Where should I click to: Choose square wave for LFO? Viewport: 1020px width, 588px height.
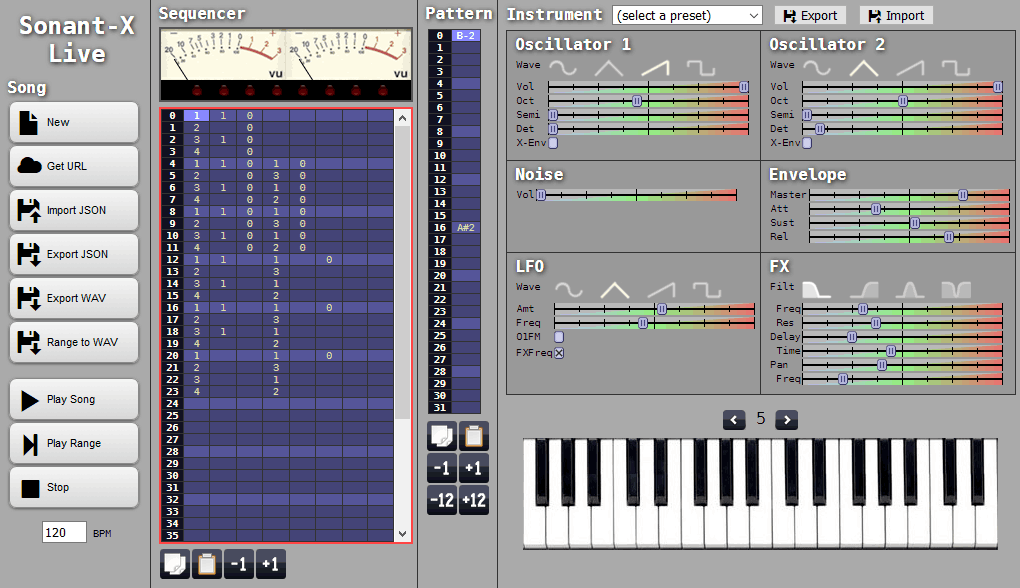click(x=707, y=289)
